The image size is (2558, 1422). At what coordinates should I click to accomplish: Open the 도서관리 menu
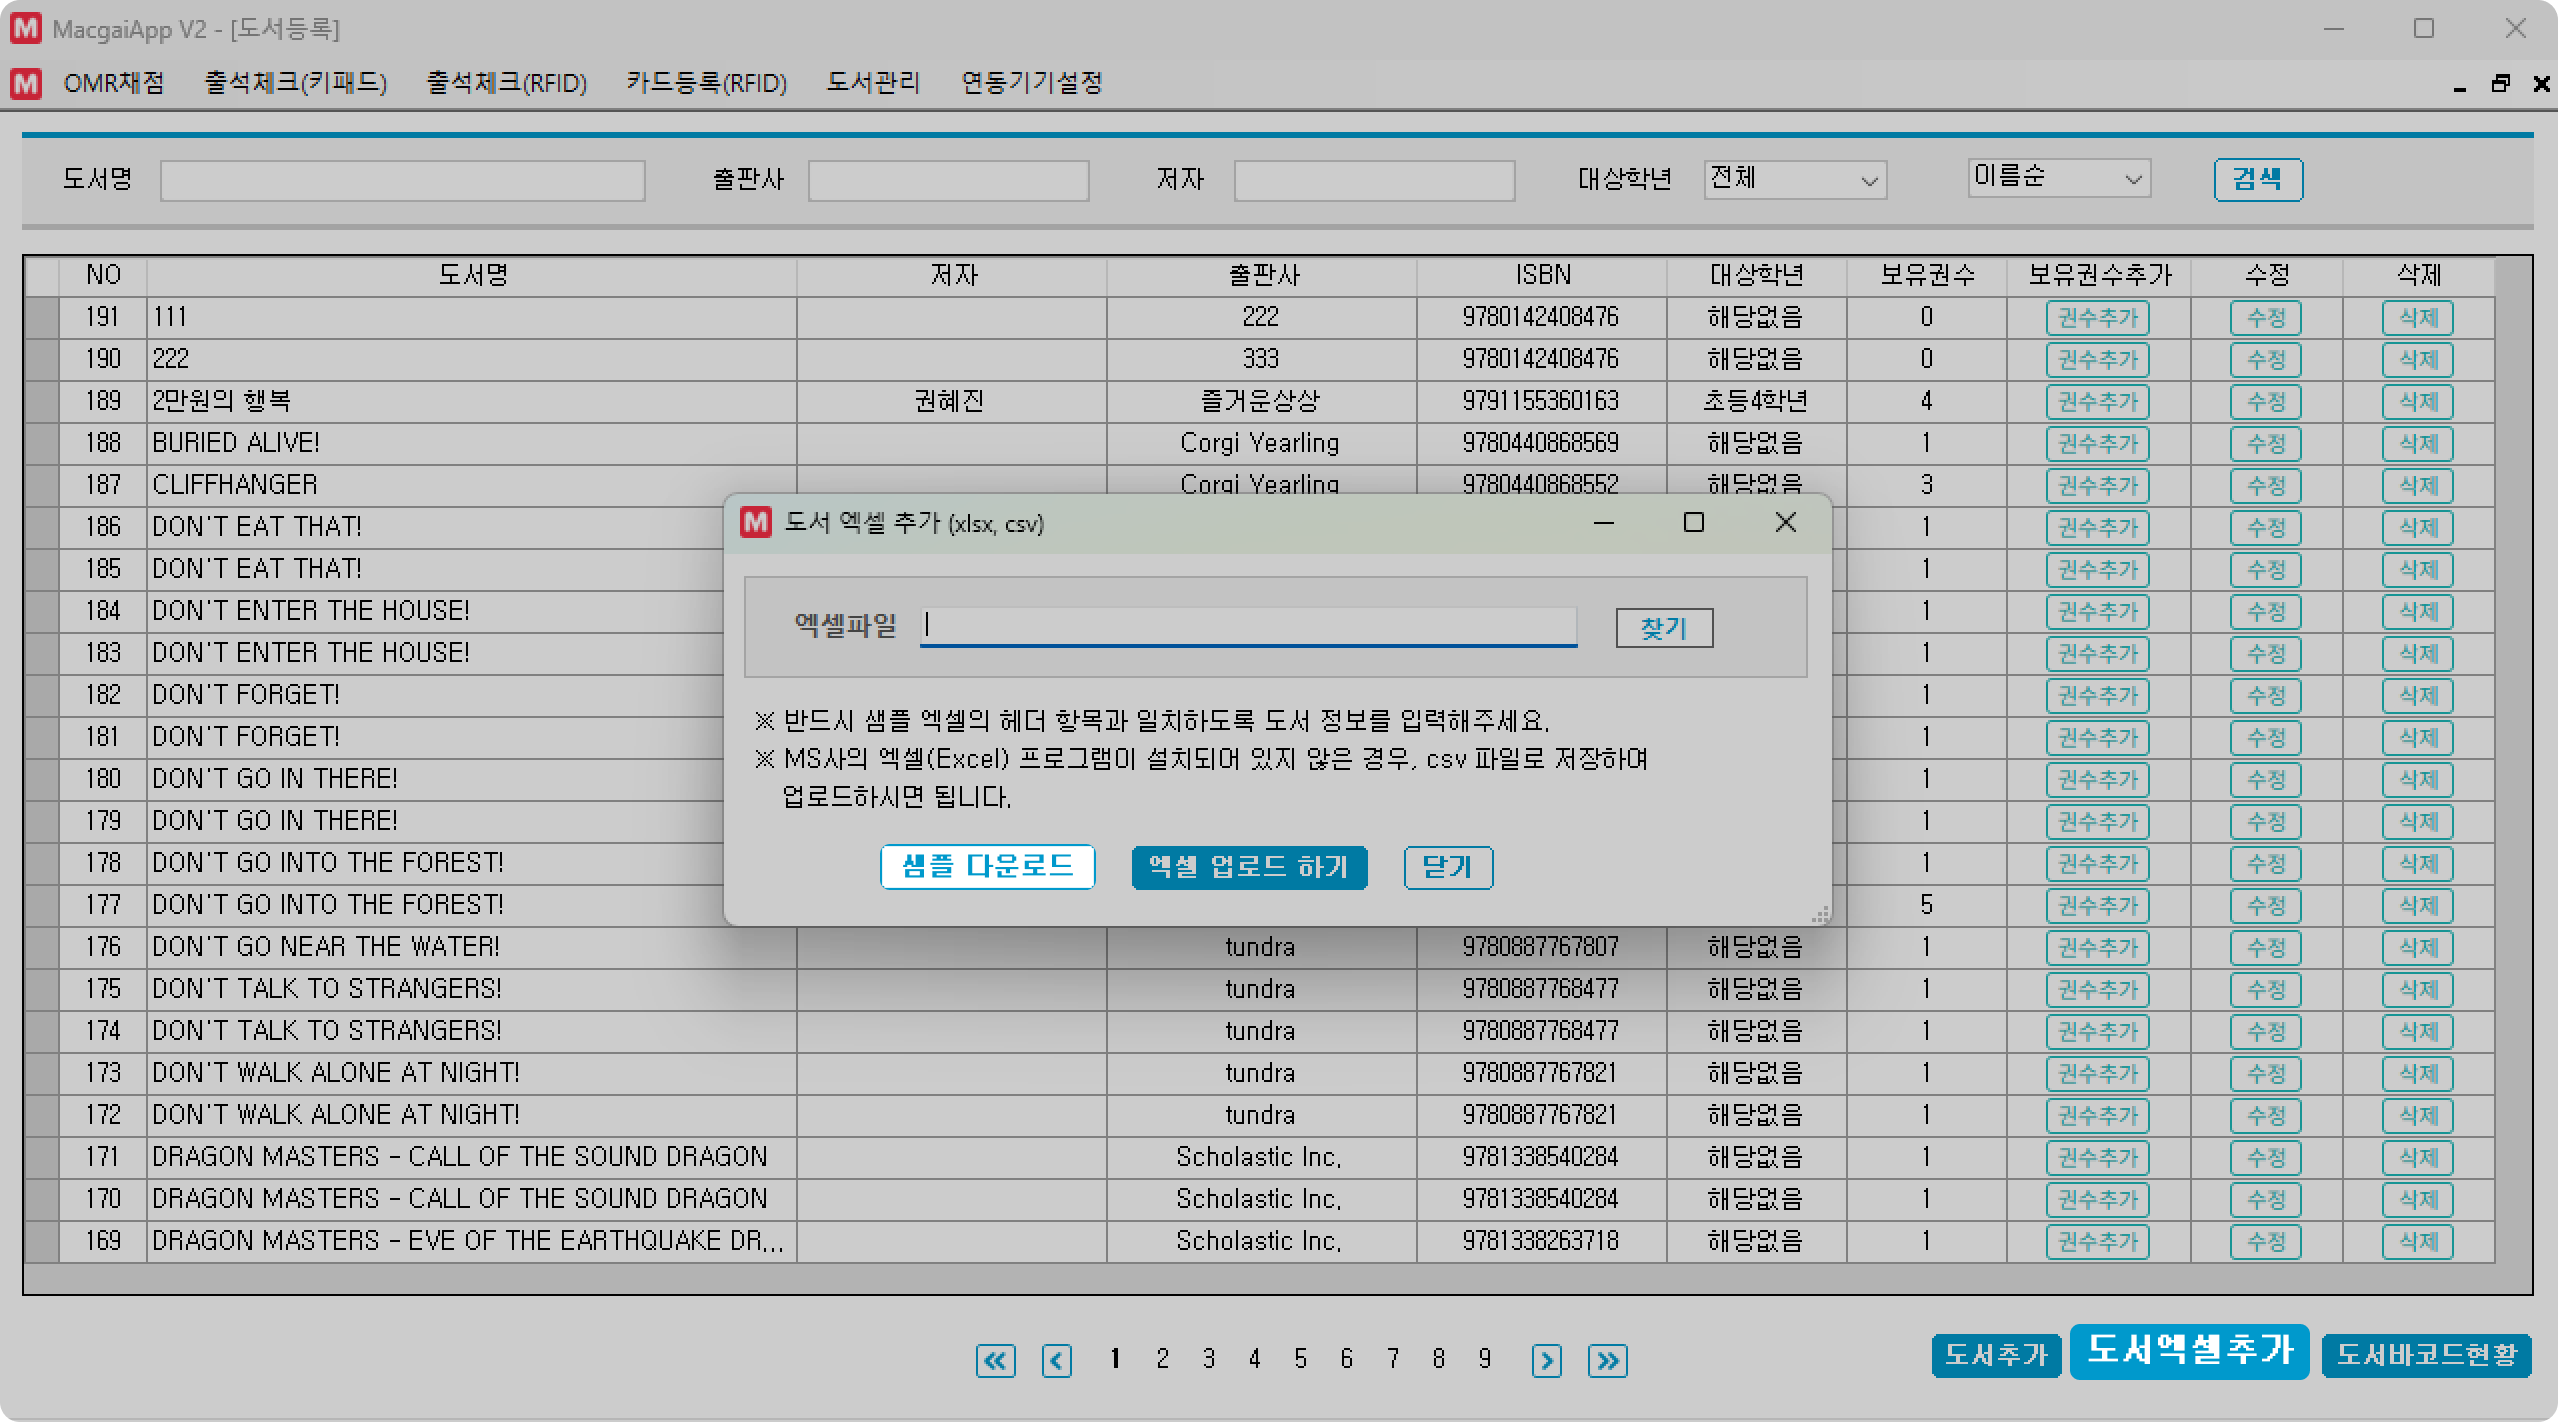click(872, 83)
